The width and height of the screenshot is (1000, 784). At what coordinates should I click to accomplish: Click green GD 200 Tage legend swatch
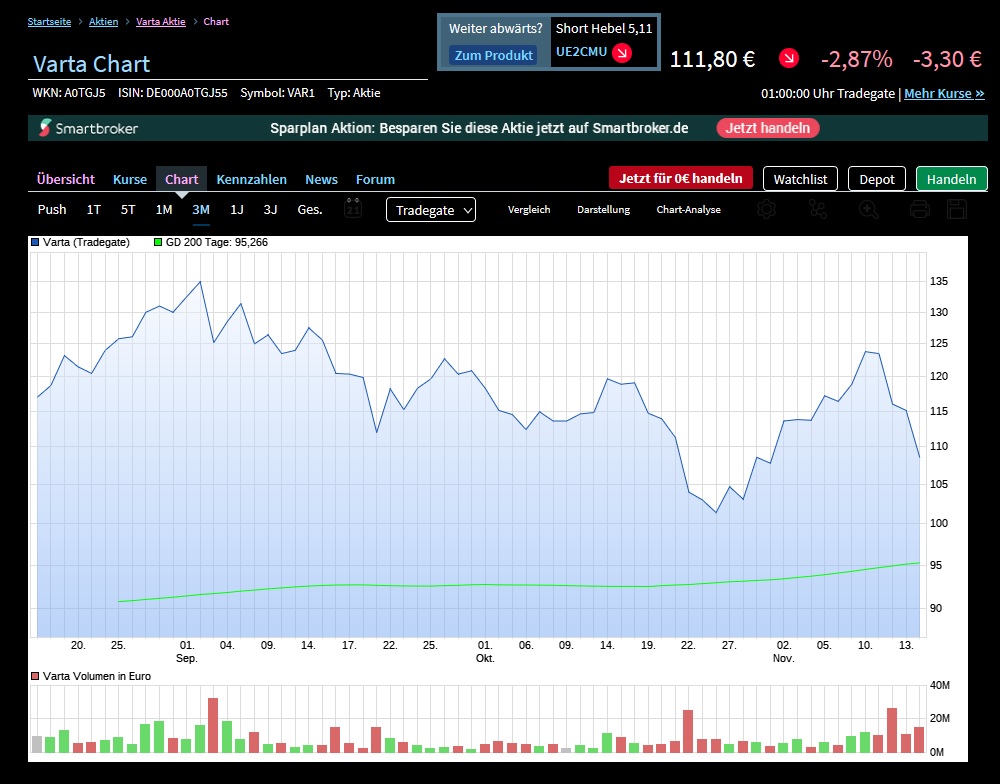tap(158, 242)
